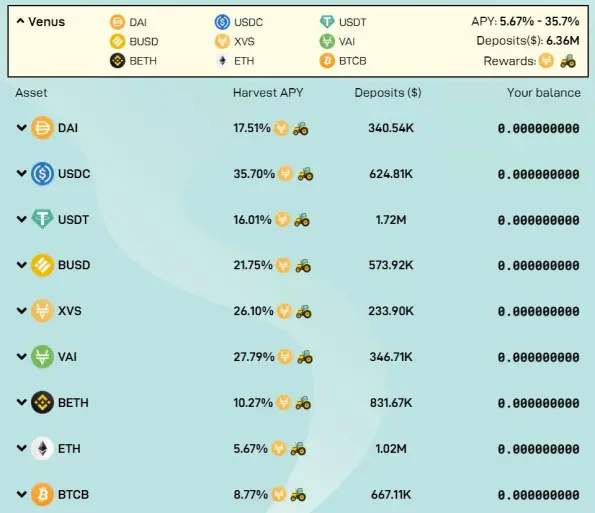The width and height of the screenshot is (595, 513).
Task: Click the BETH icon in Venus header
Action: (x=117, y=61)
